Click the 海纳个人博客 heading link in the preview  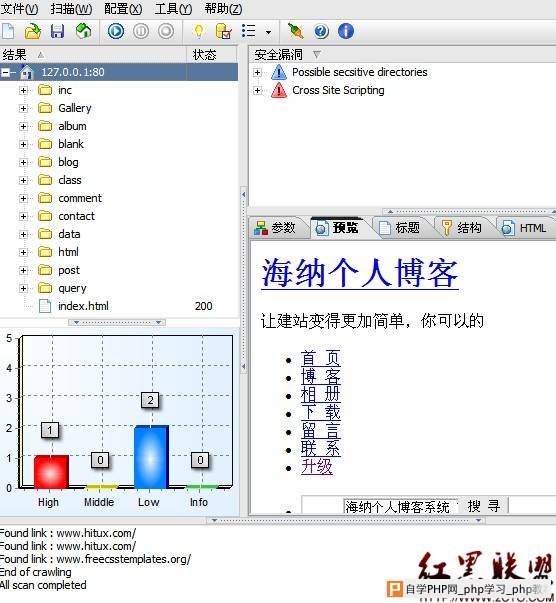coord(360,273)
